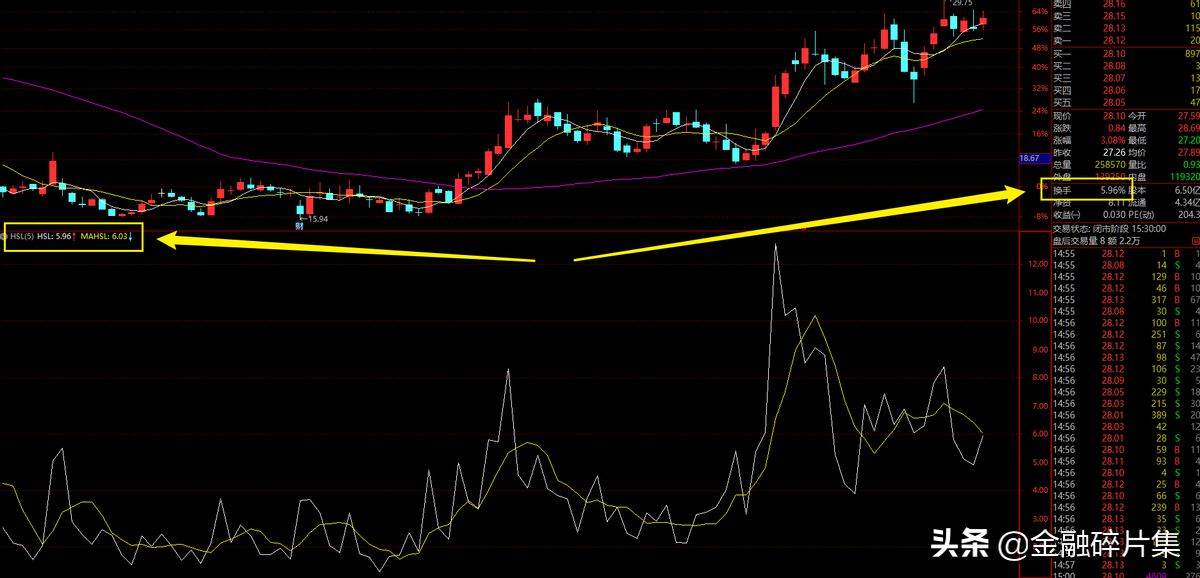This screenshot has width=1200, height=578.
Task: Click the 买三 28.07 bid row
Action: pyautogui.click(x=1125, y=78)
